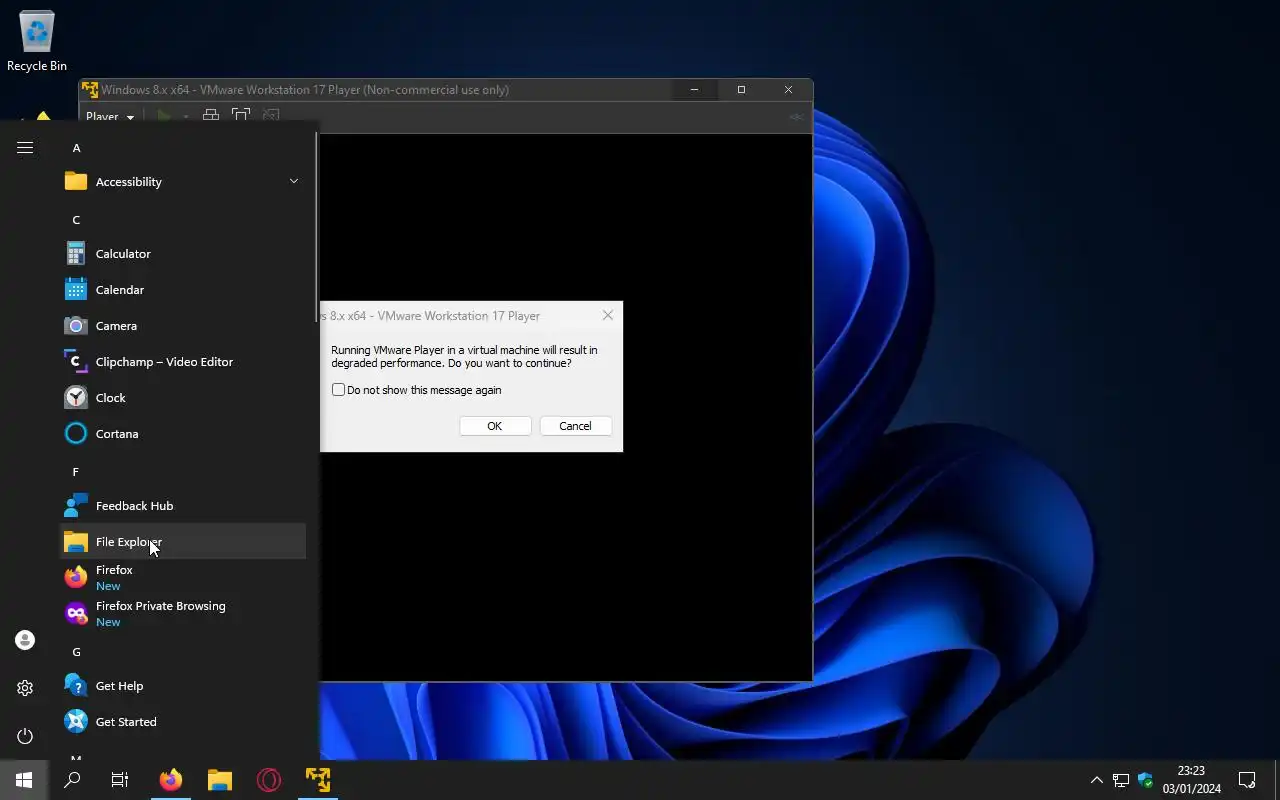Launch Firefox from the Start menu list
The width and height of the screenshot is (1280, 800).
pos(183,578)
